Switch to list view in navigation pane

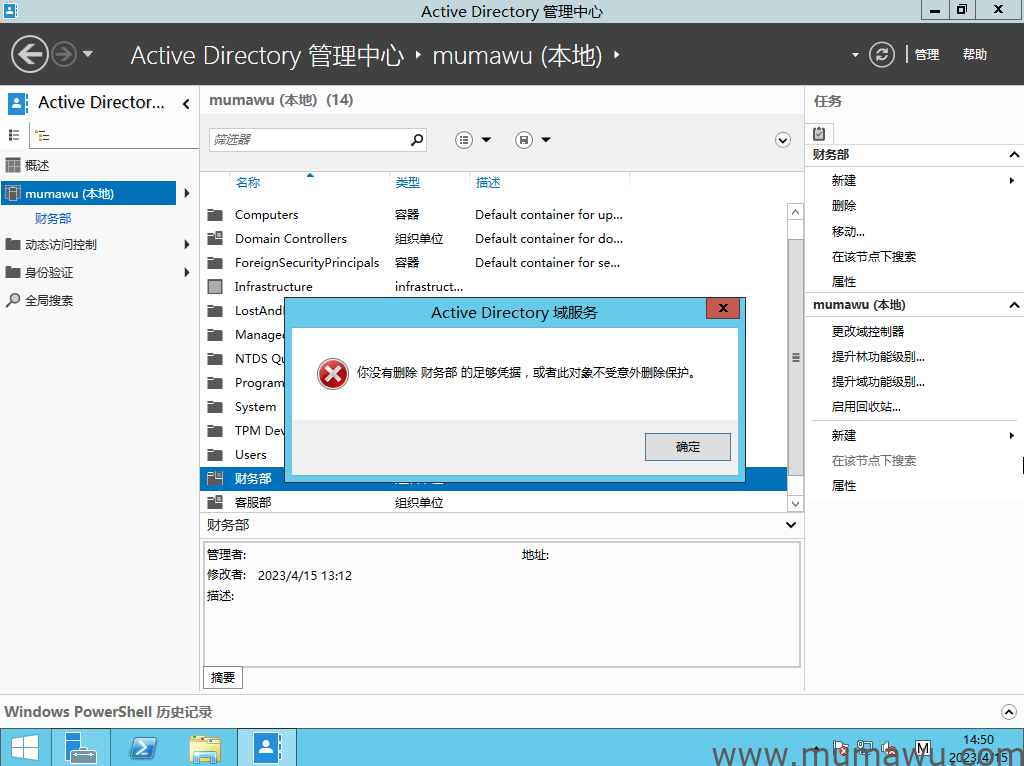(x=14, y=135)
